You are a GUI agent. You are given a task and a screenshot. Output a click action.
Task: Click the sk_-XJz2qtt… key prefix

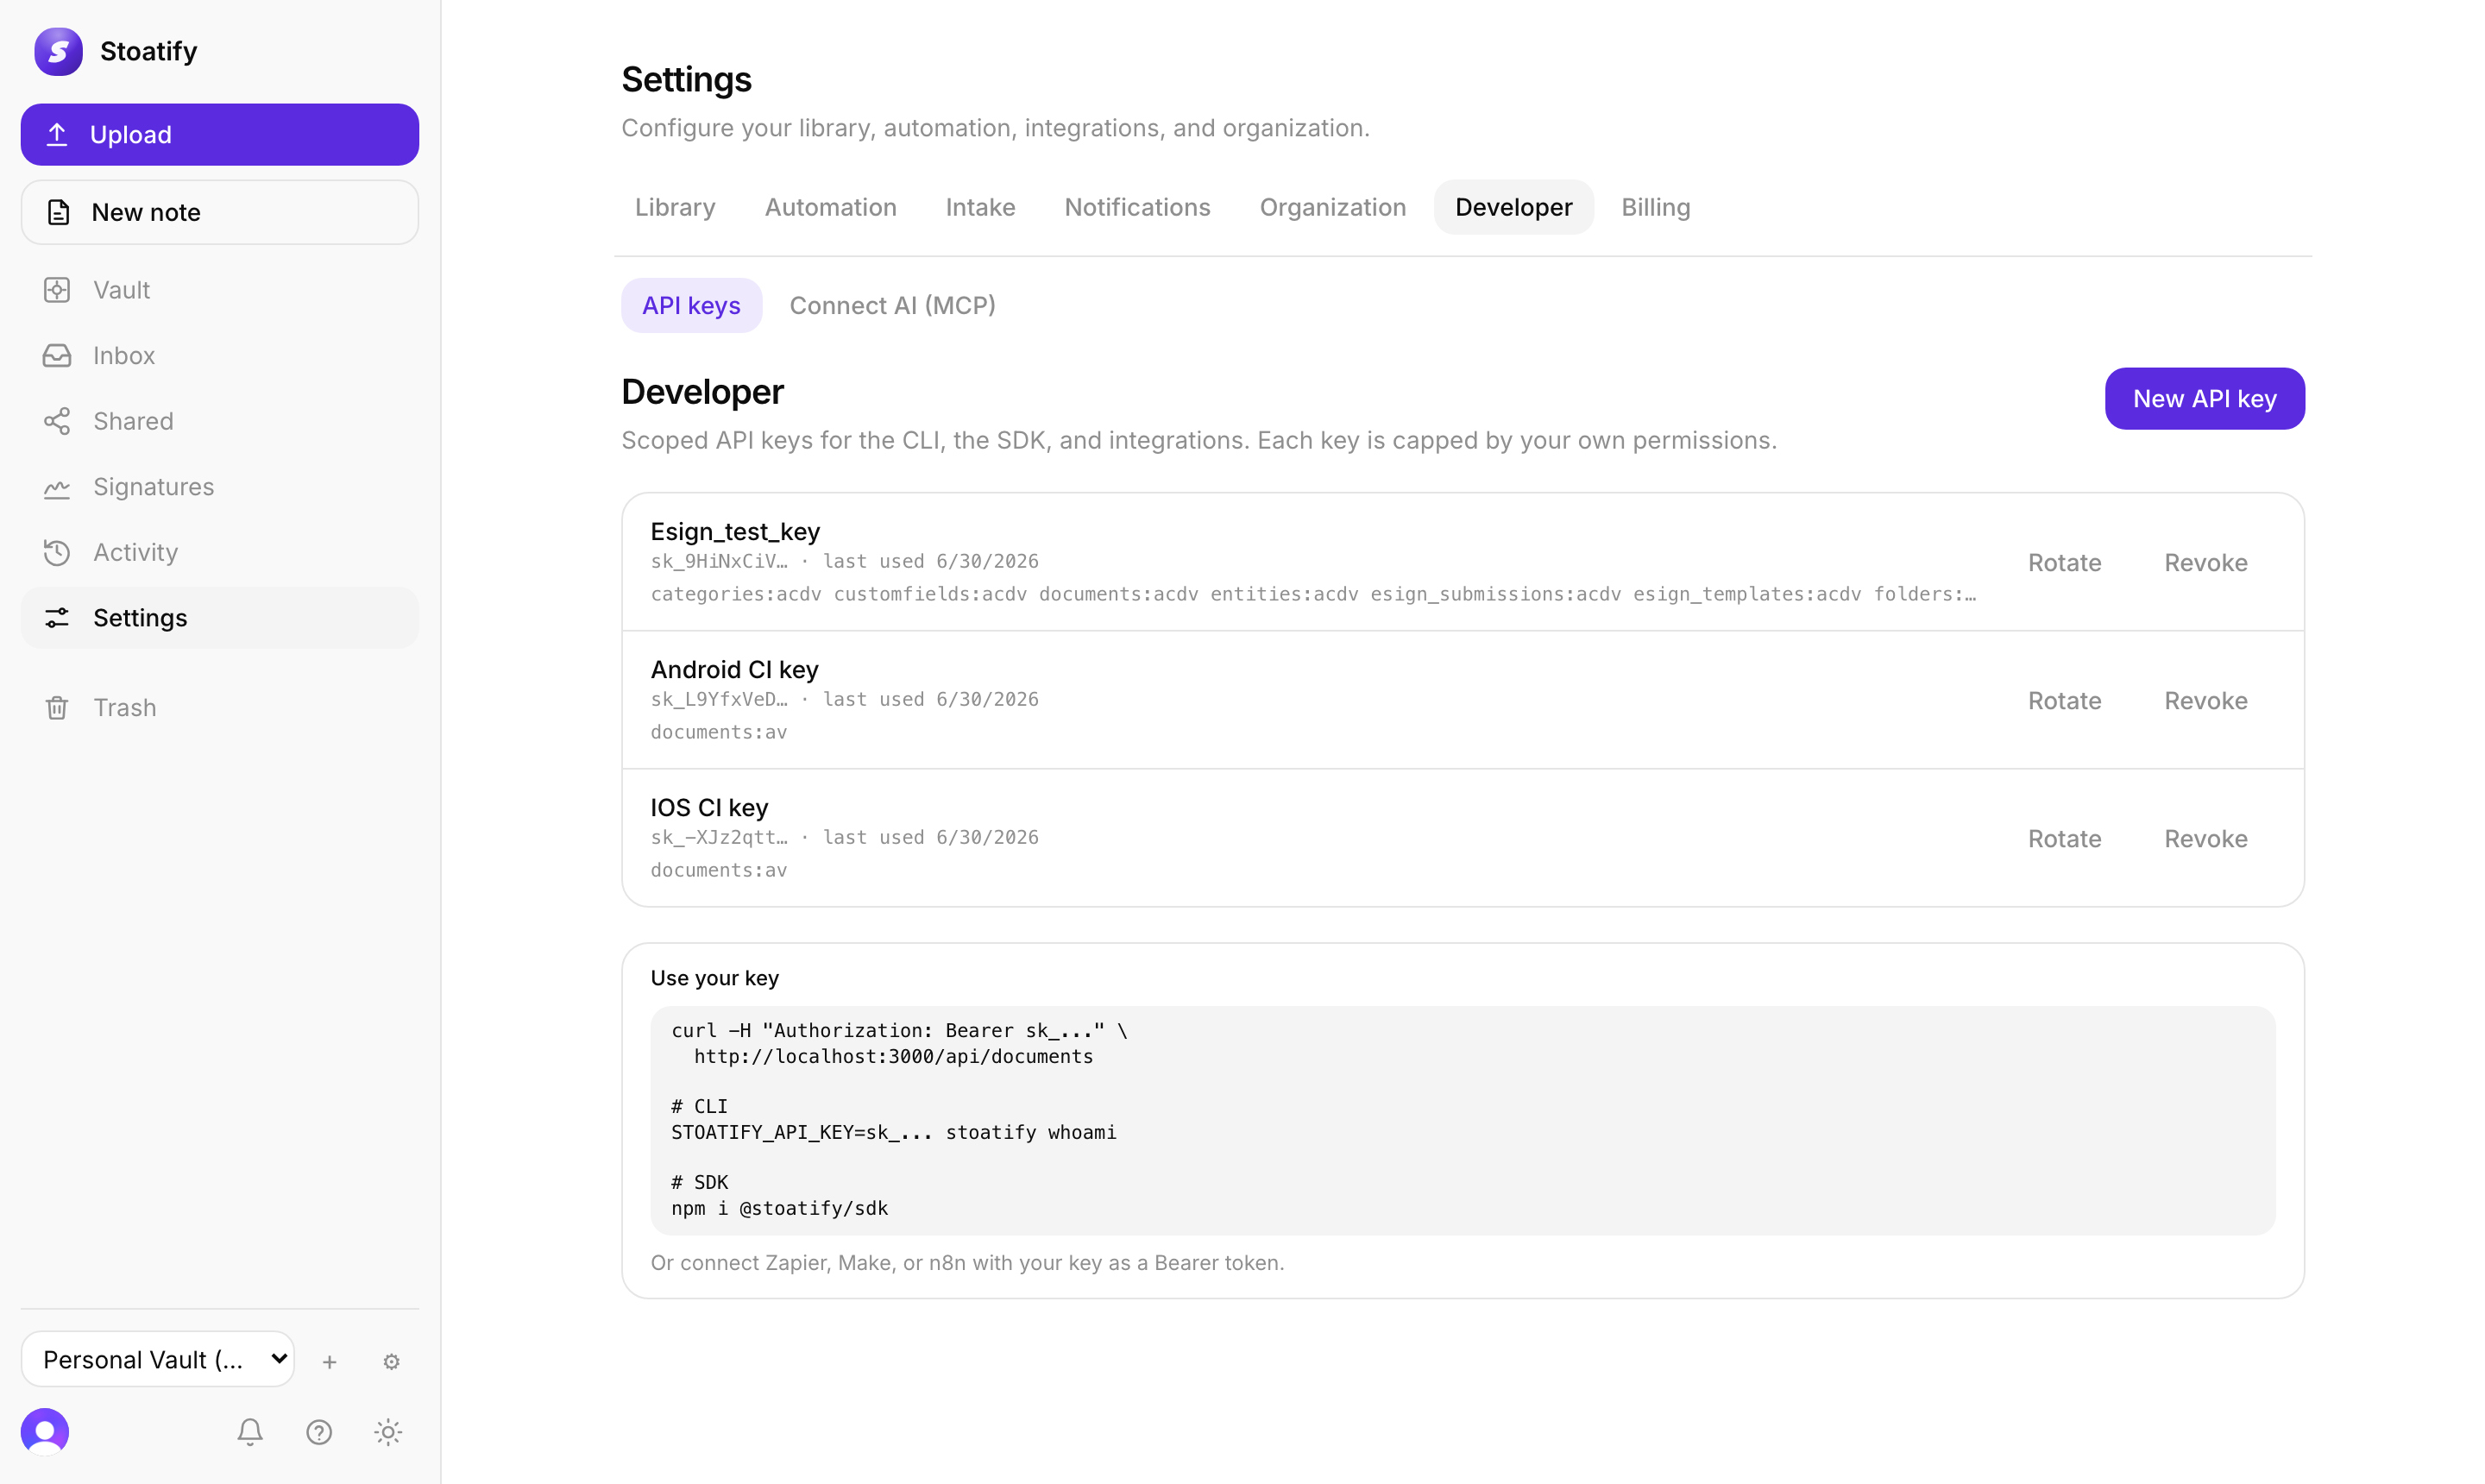pyautogui.click(x=719, y=837)
